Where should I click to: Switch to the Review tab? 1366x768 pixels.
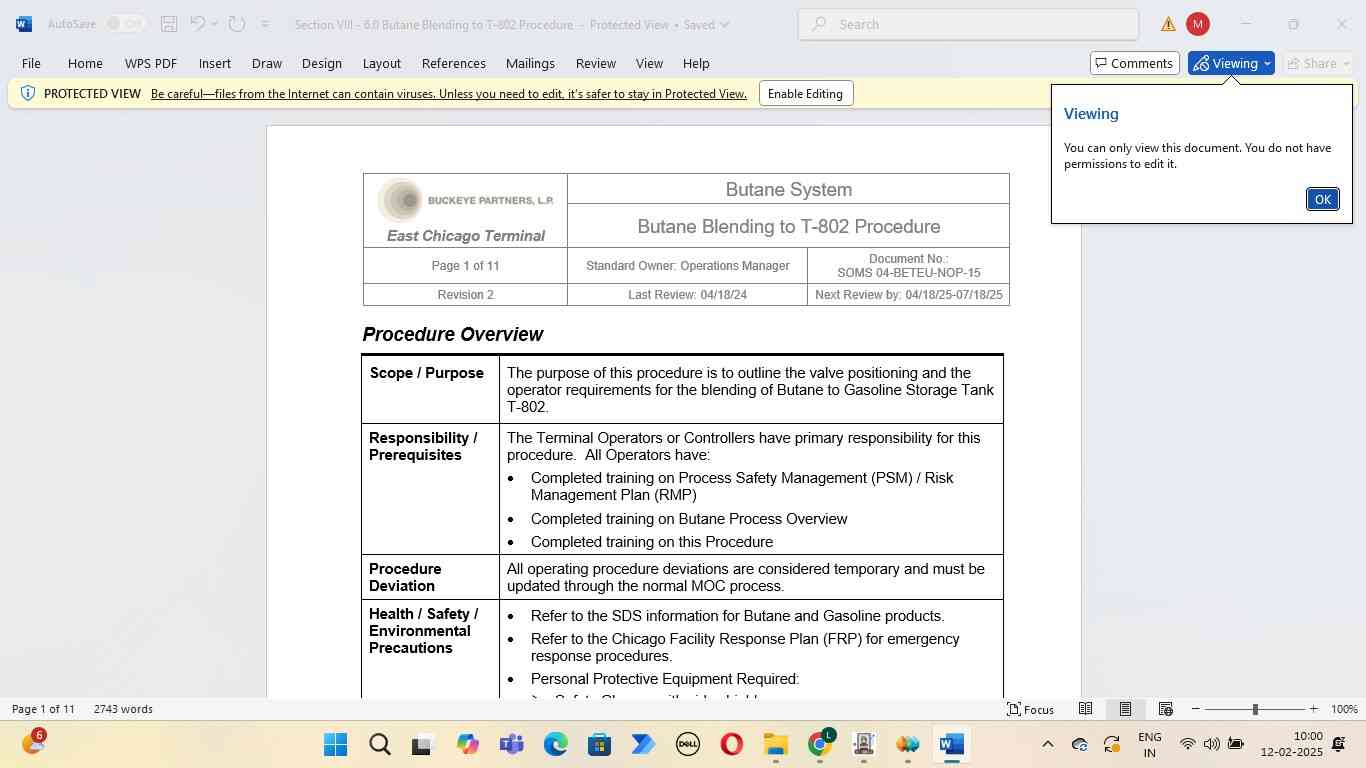tap(596, 63)
